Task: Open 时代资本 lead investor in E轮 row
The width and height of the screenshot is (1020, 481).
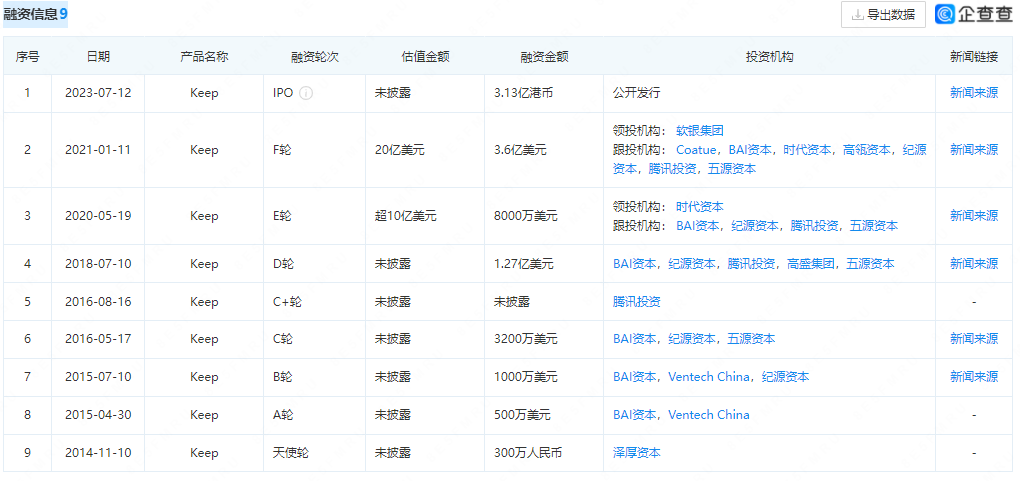Action: [699, 207]
